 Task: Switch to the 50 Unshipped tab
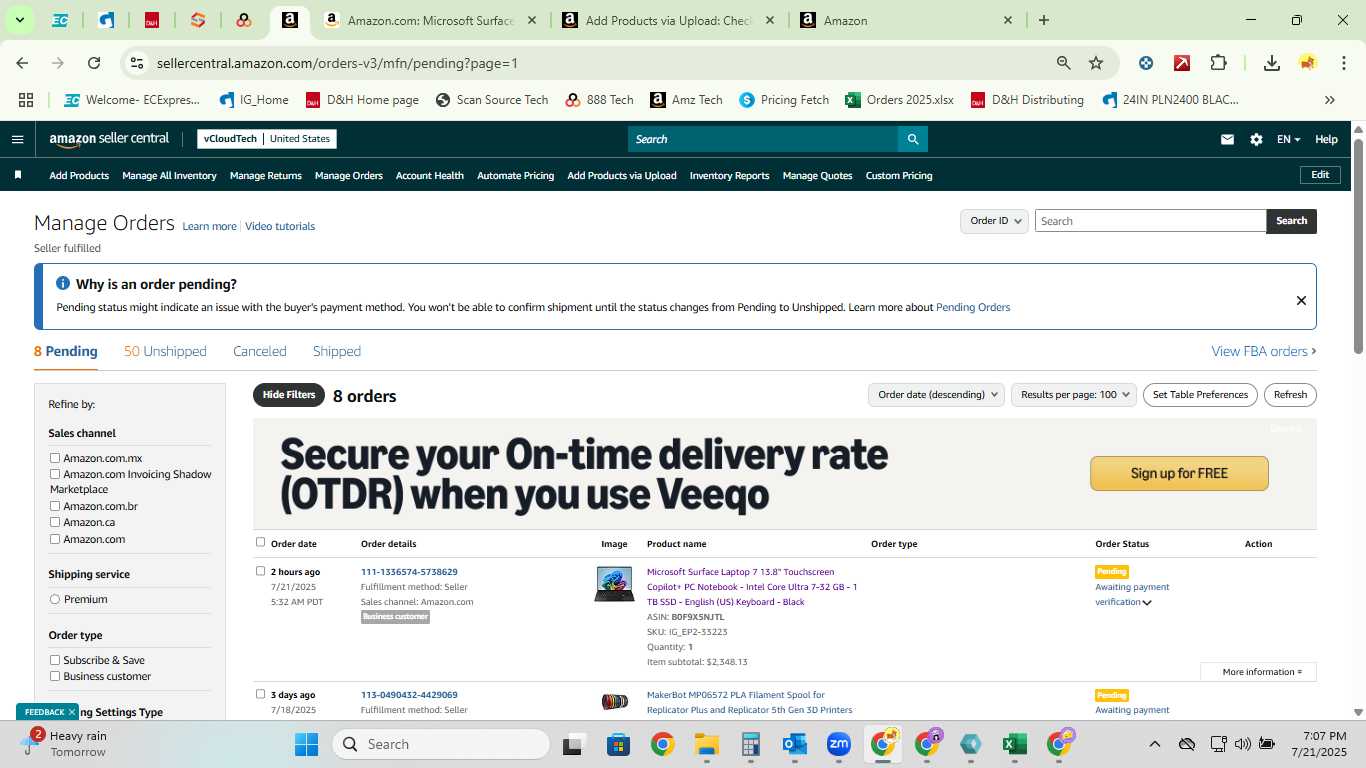coord(165,351)
